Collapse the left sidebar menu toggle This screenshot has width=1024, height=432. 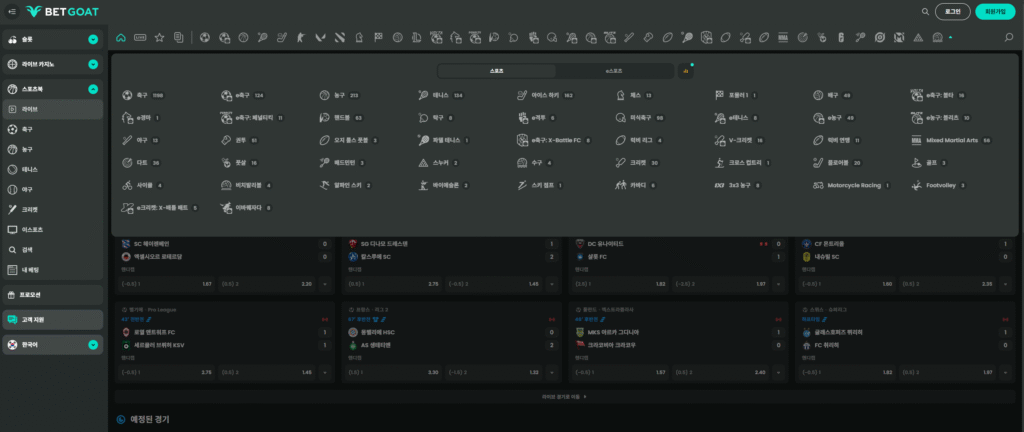pos(11,12)
